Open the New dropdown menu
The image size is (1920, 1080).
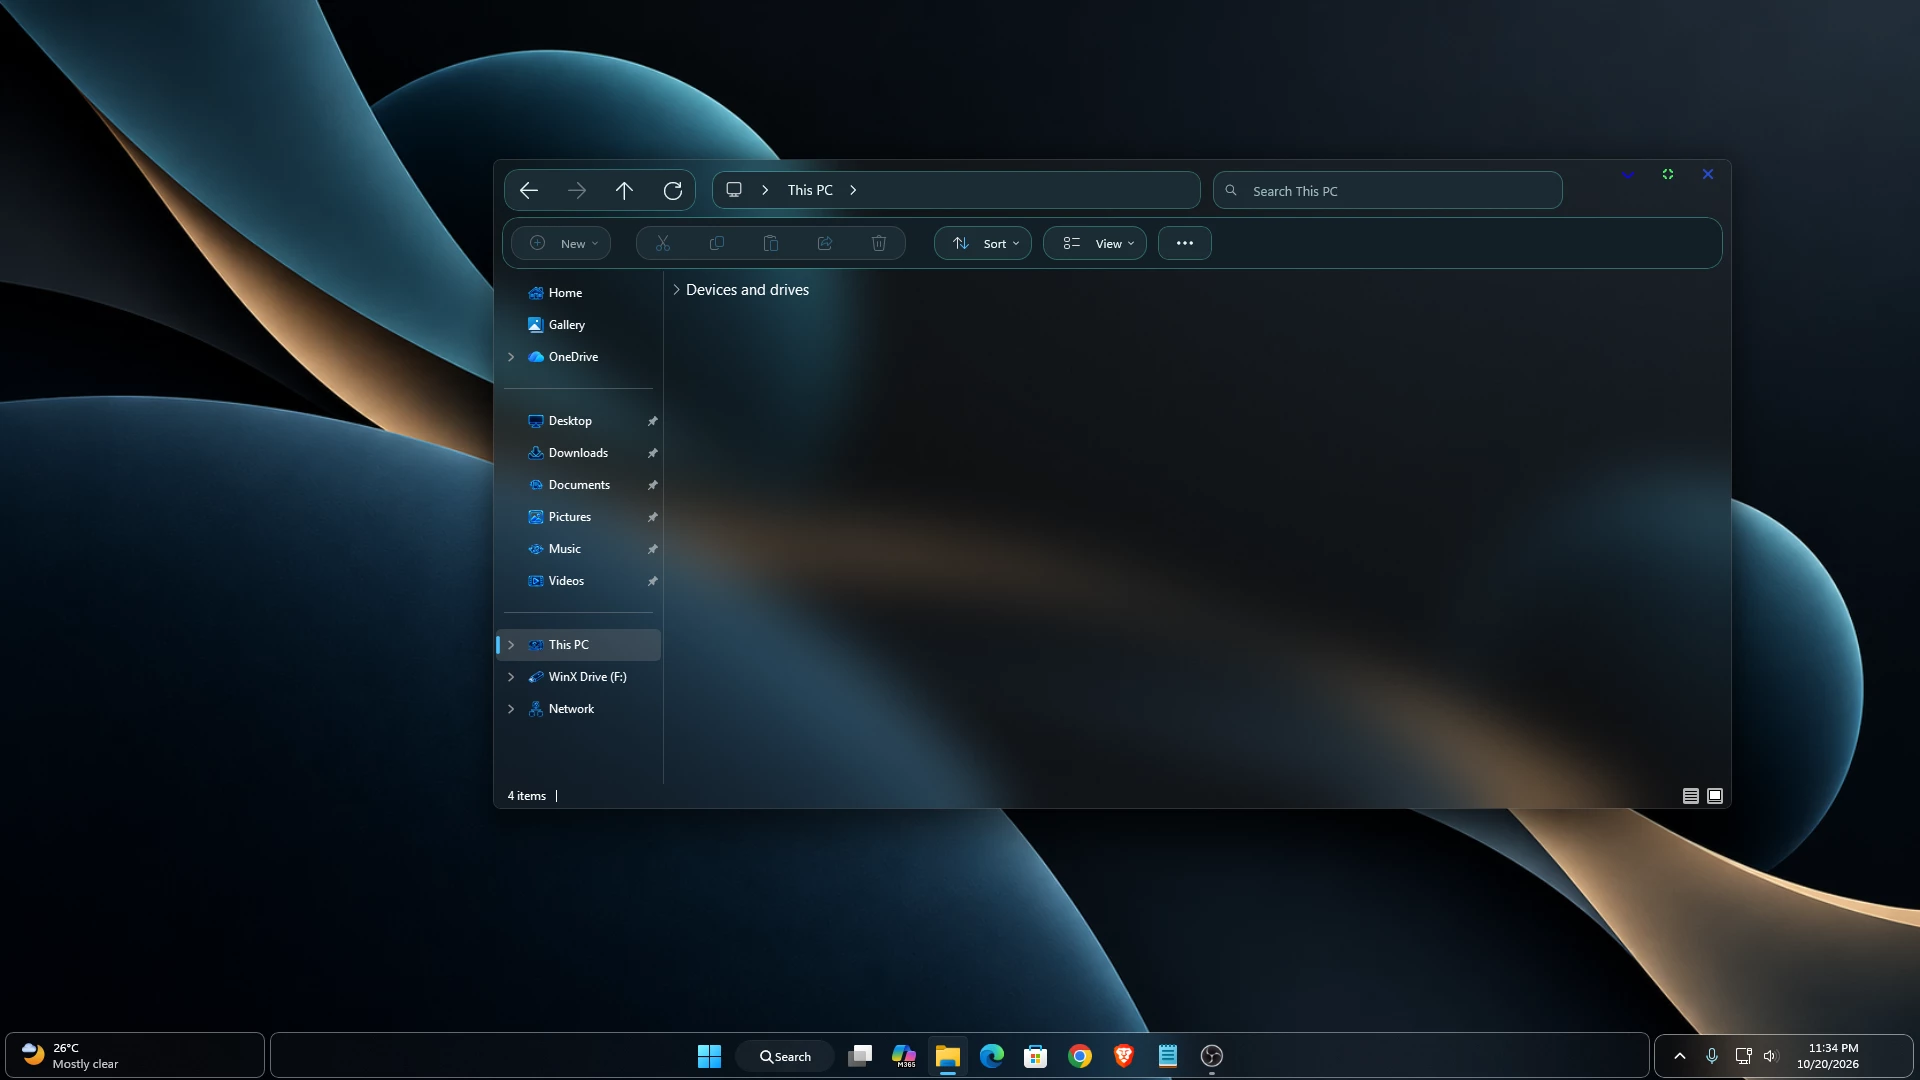pyautogui.click(x=561, y=243)
